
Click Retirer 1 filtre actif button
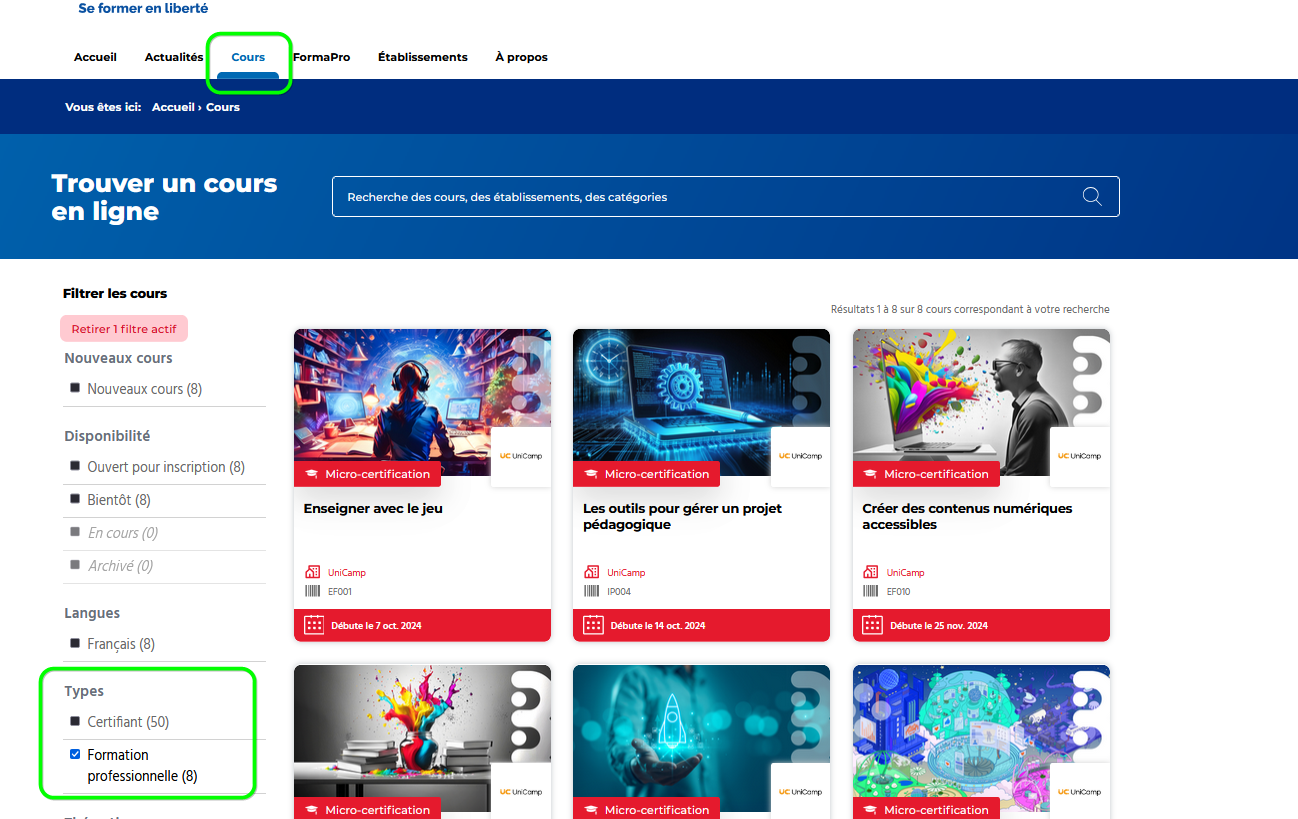124,329
